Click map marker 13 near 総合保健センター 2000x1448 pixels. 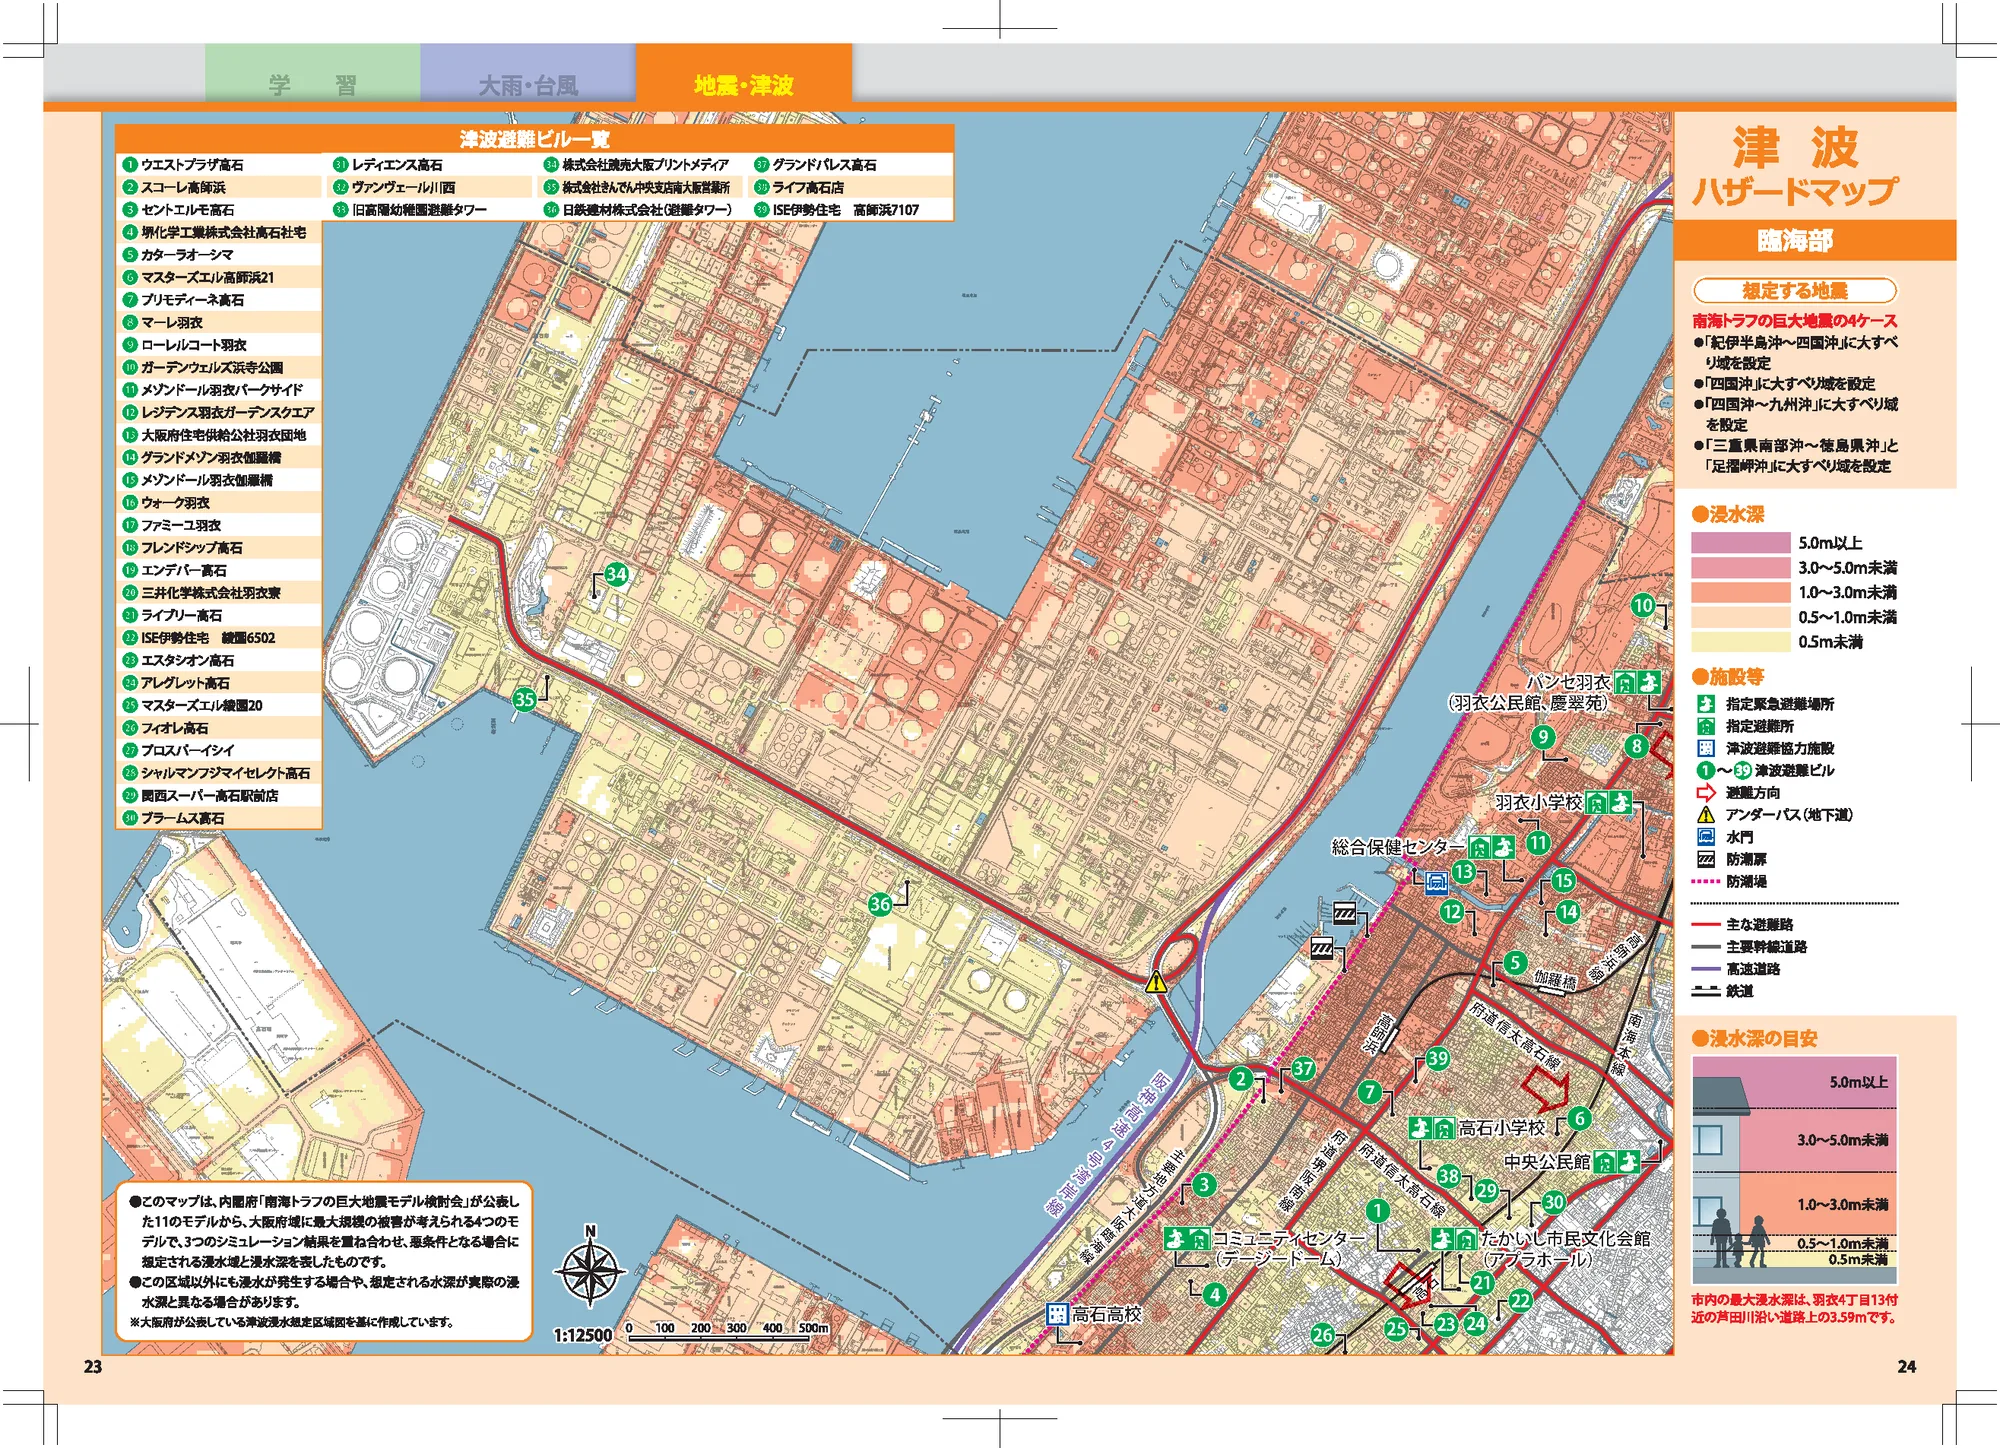(x=1464, y=872)
